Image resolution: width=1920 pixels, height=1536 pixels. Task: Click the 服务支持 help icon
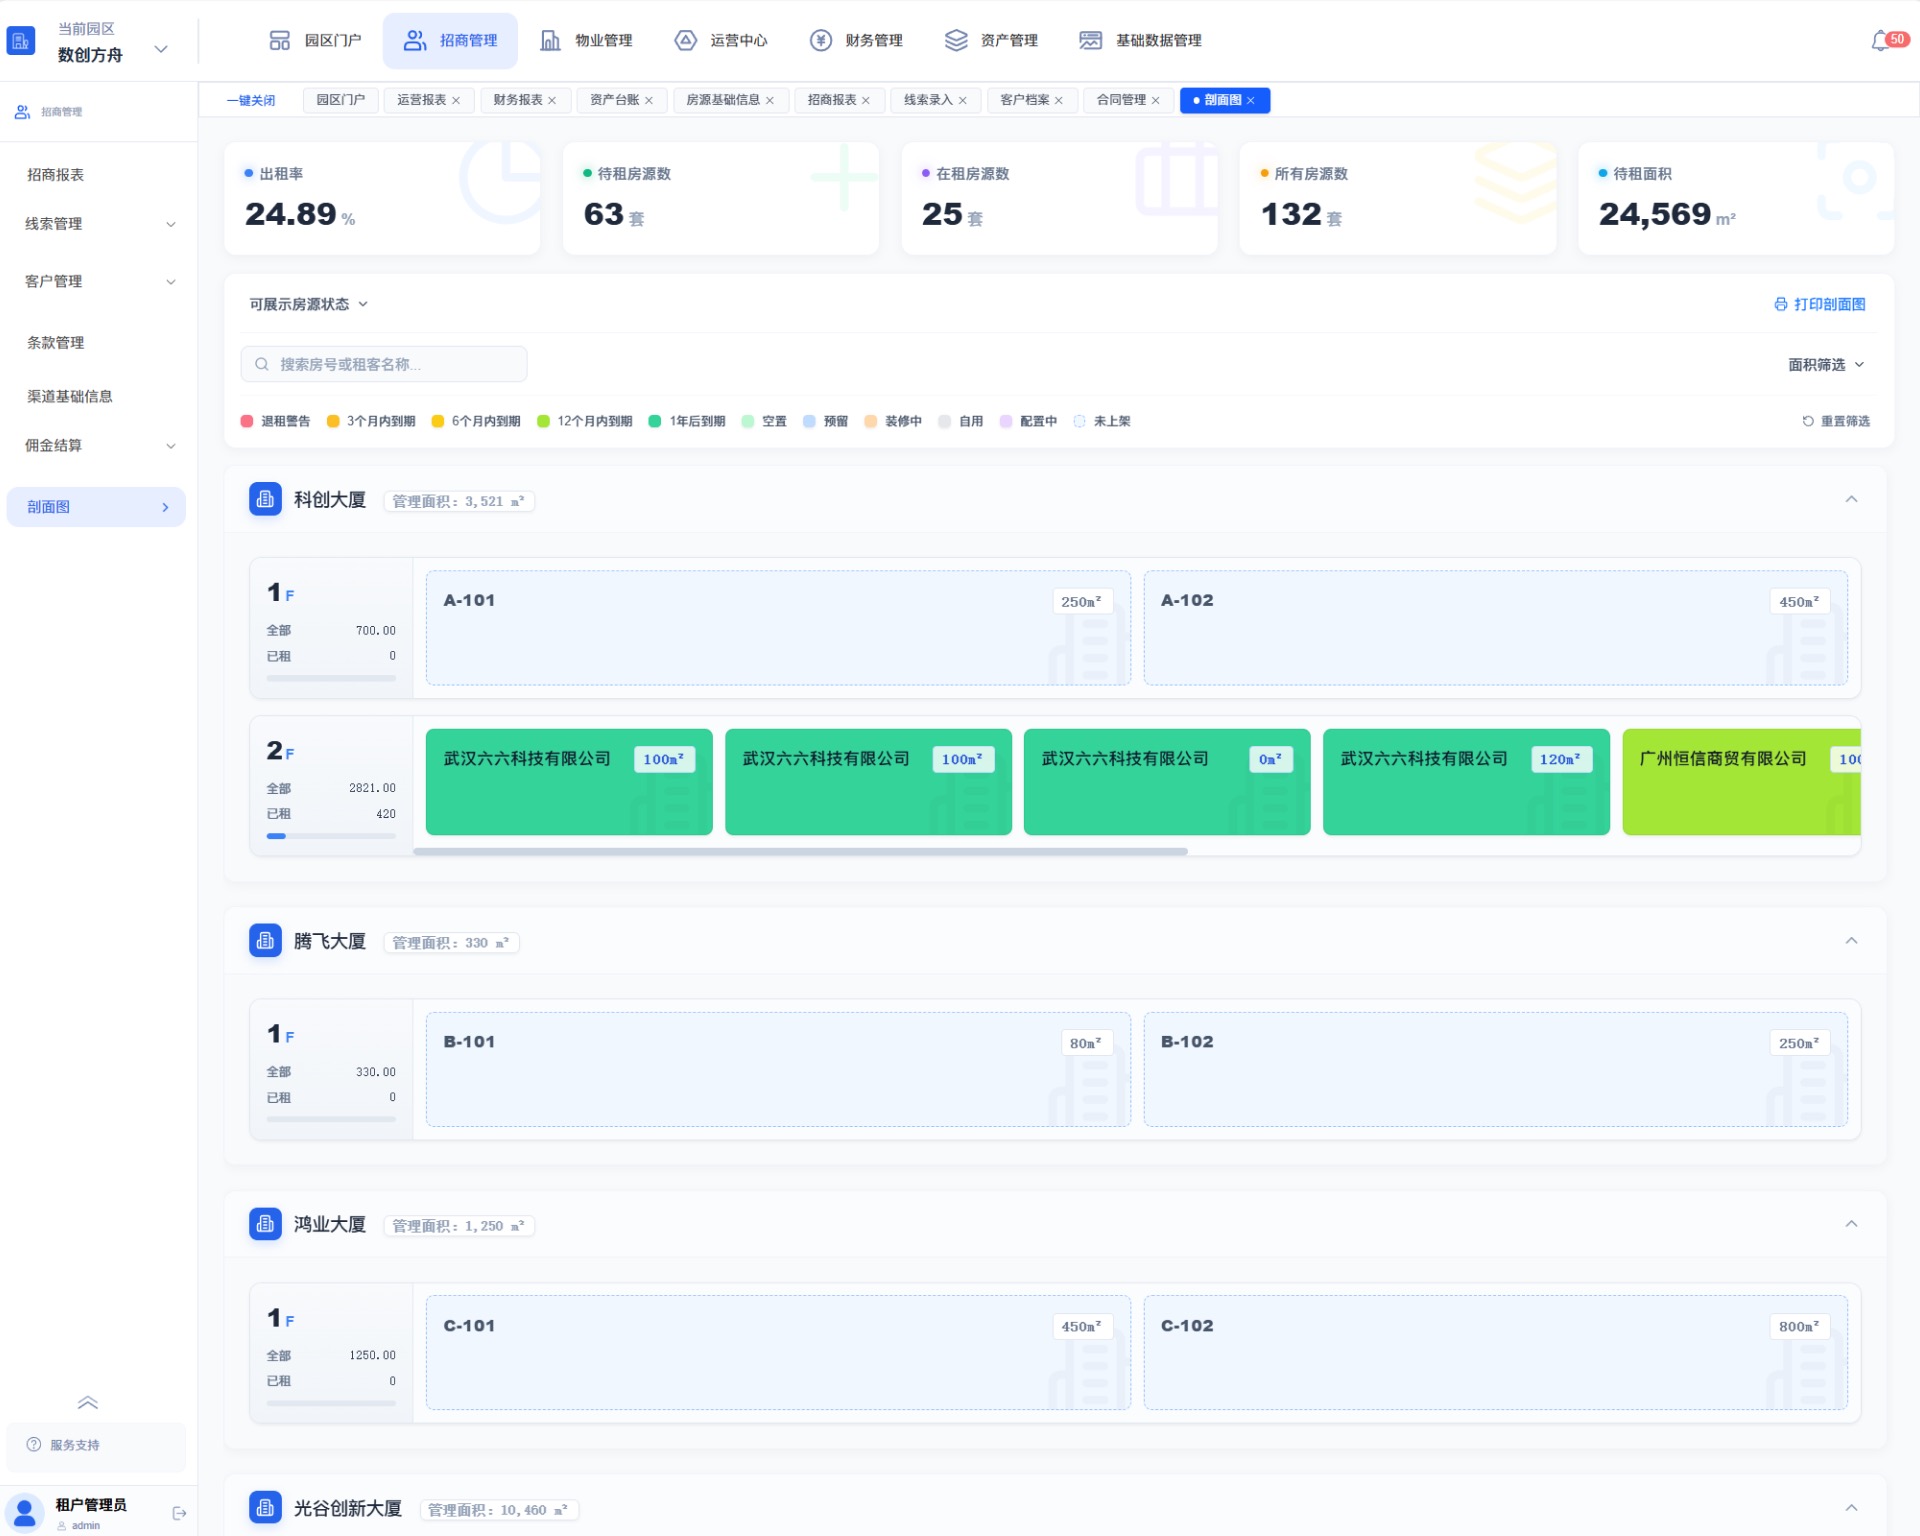pos(34,1444)
